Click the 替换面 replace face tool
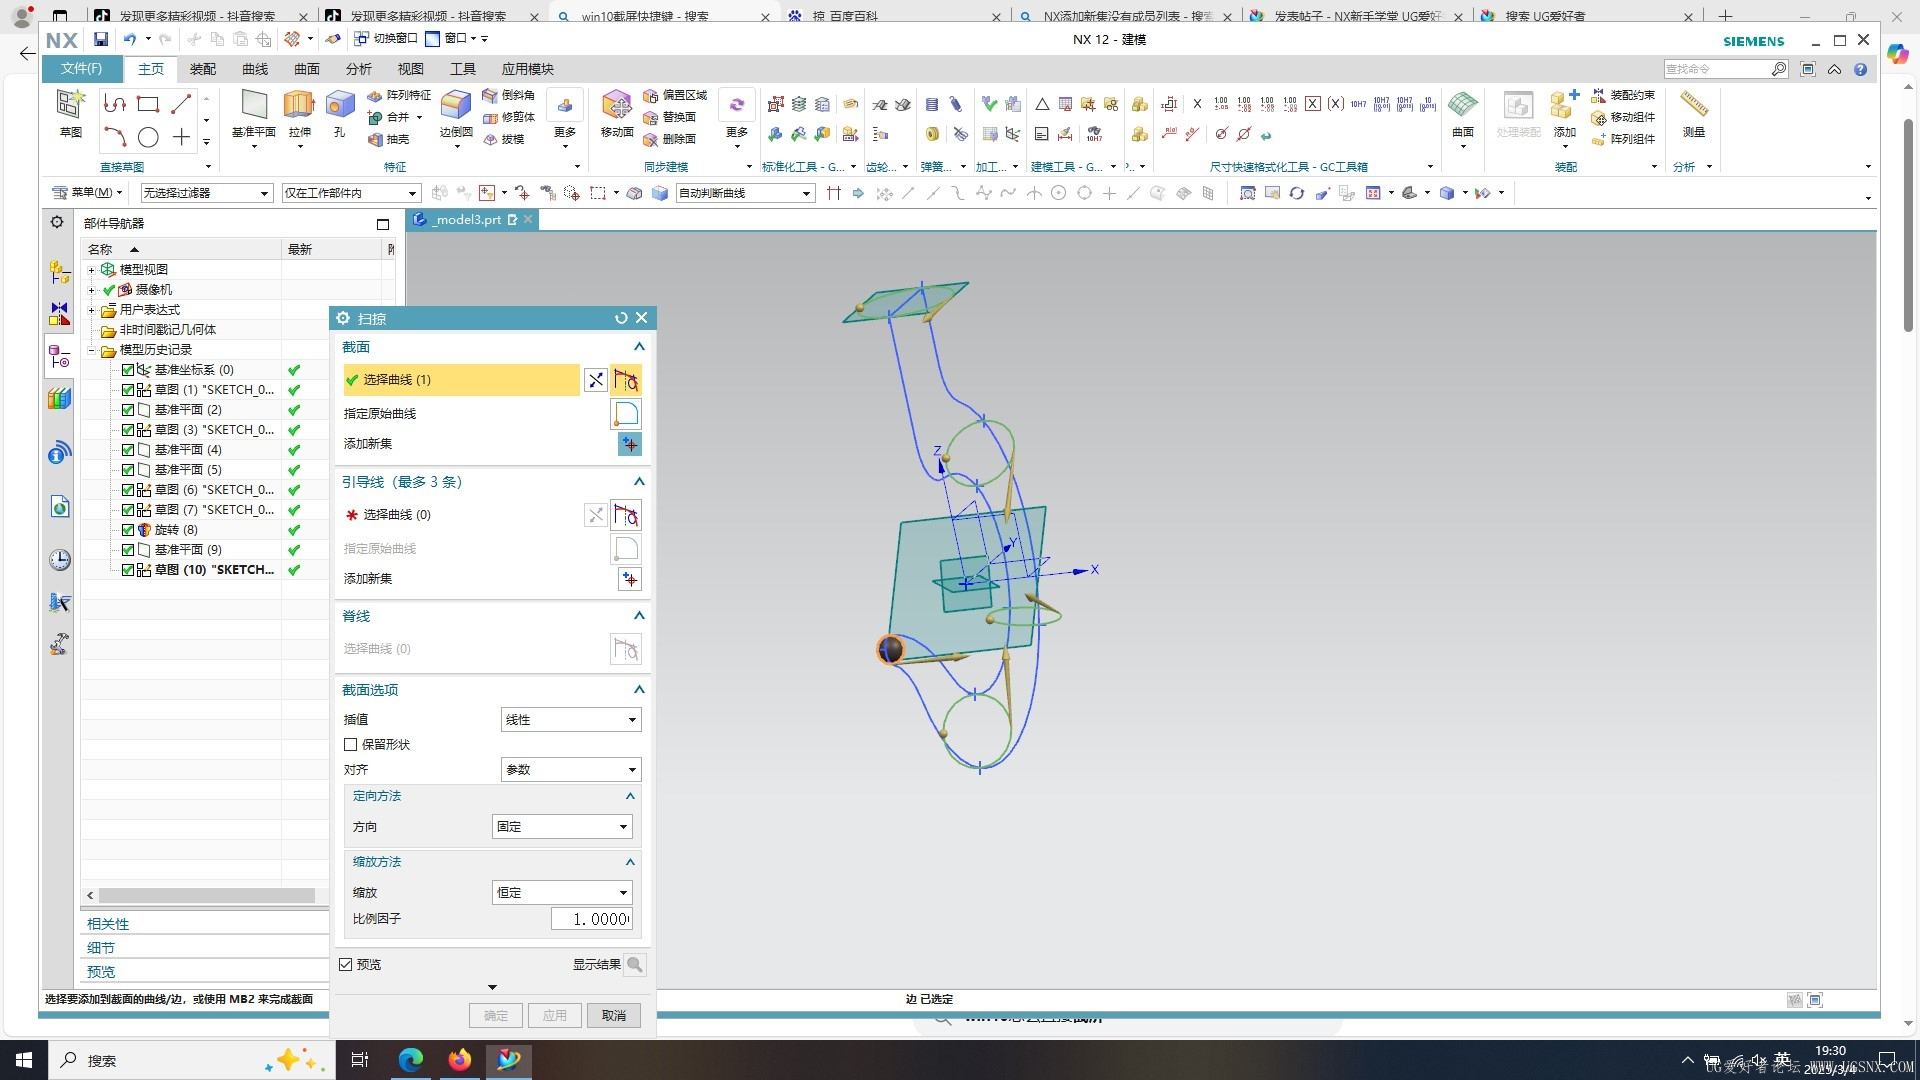Image resolution: width=1920 pixels, height=1080 pixels. click(x=670, y=117)
